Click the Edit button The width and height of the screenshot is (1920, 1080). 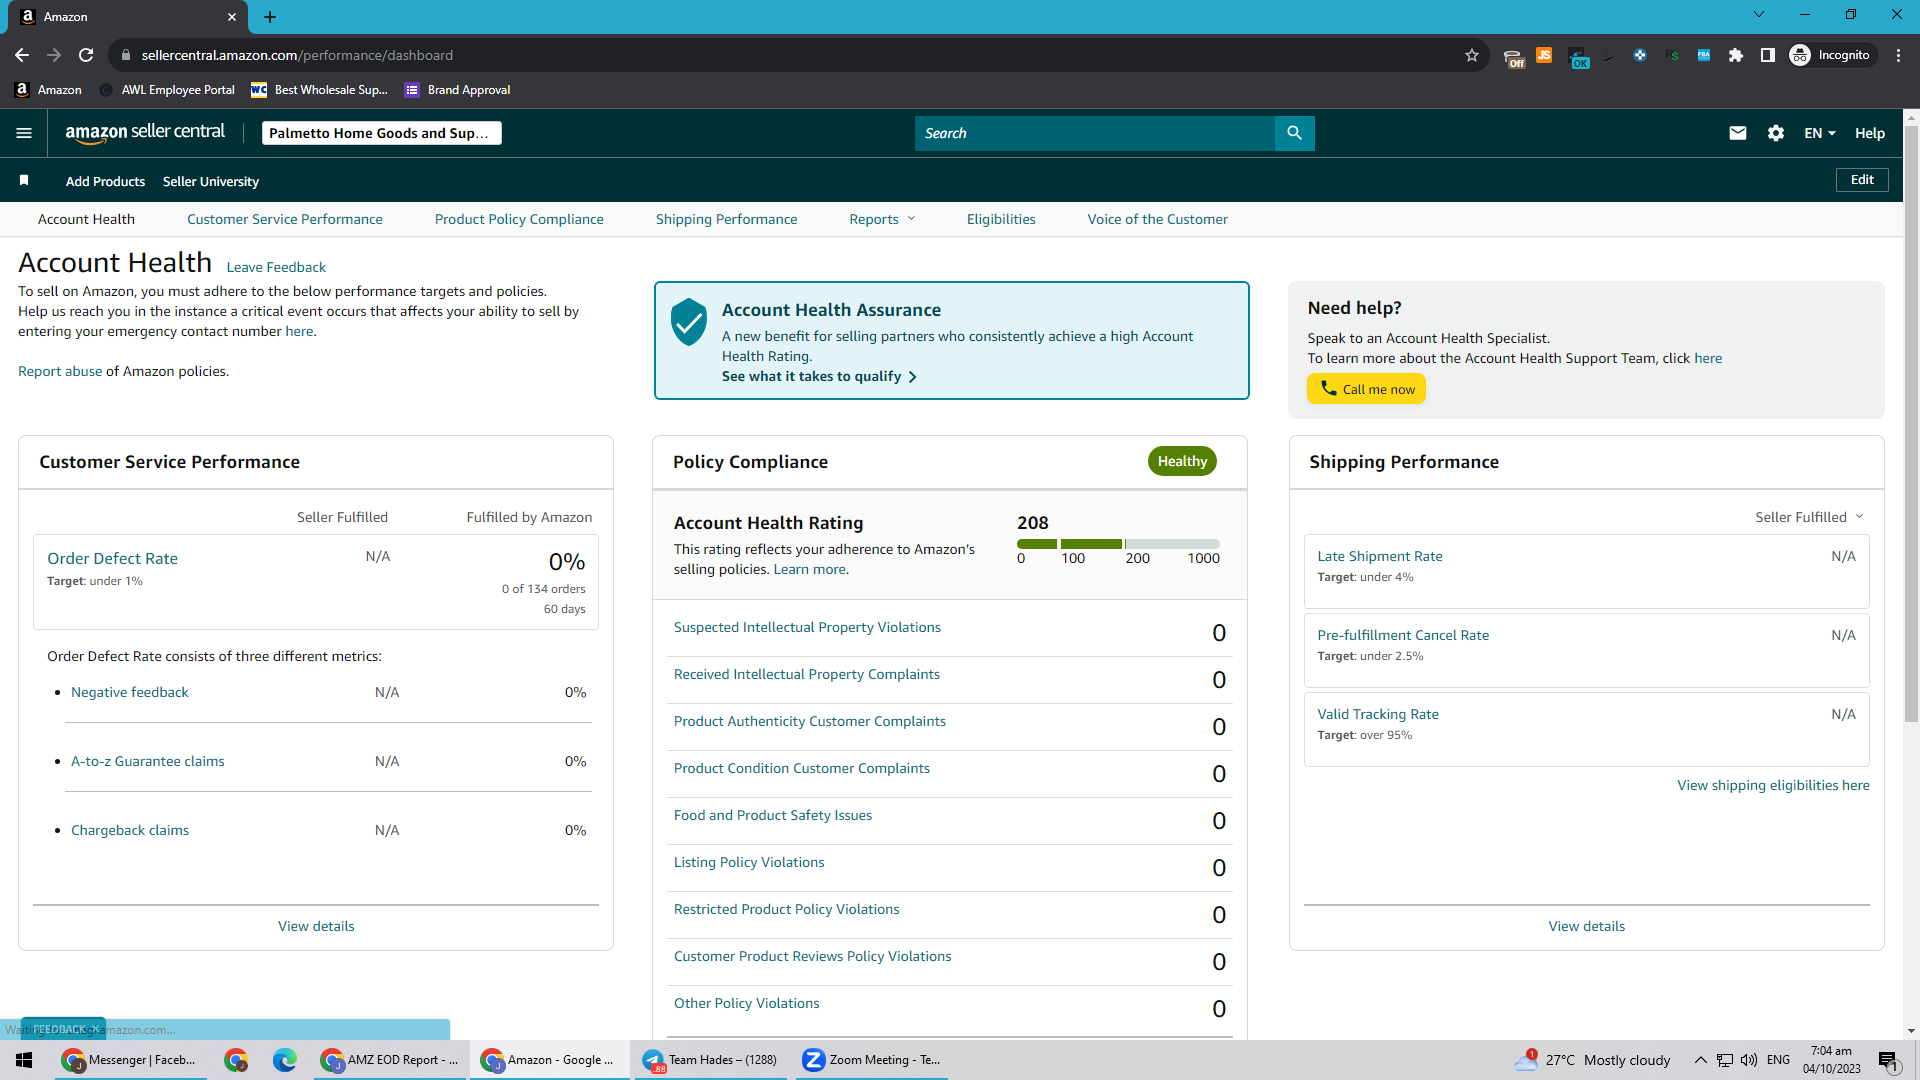(1862, 180)
